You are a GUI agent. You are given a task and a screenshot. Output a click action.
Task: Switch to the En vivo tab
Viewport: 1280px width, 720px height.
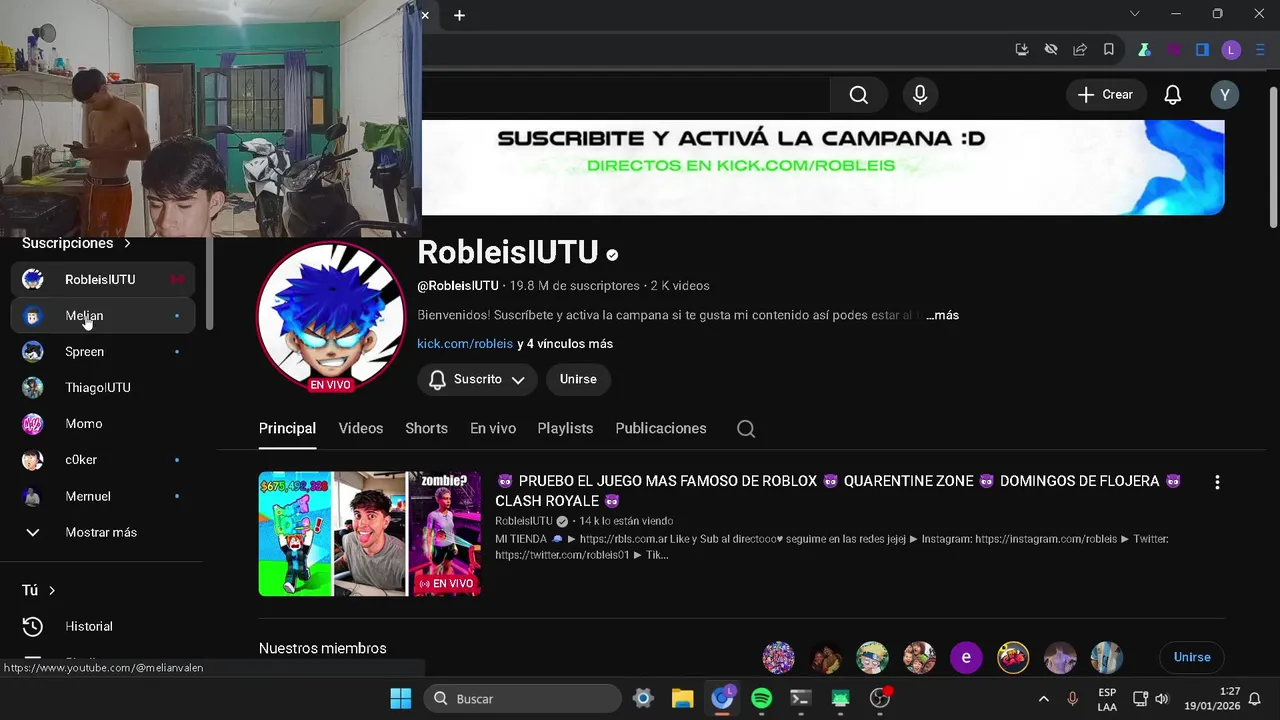[493, 428]
